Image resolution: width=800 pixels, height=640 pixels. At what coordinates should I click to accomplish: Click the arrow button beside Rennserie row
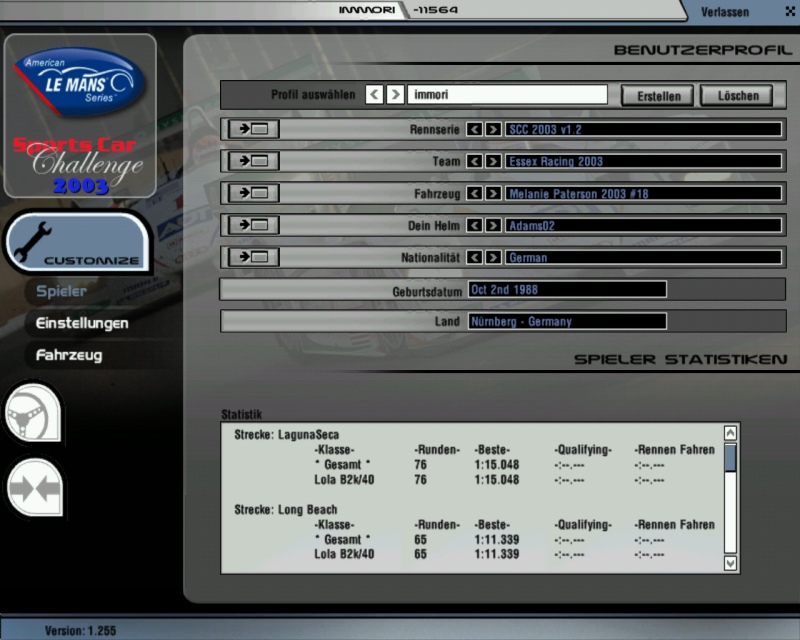point(253,130)
